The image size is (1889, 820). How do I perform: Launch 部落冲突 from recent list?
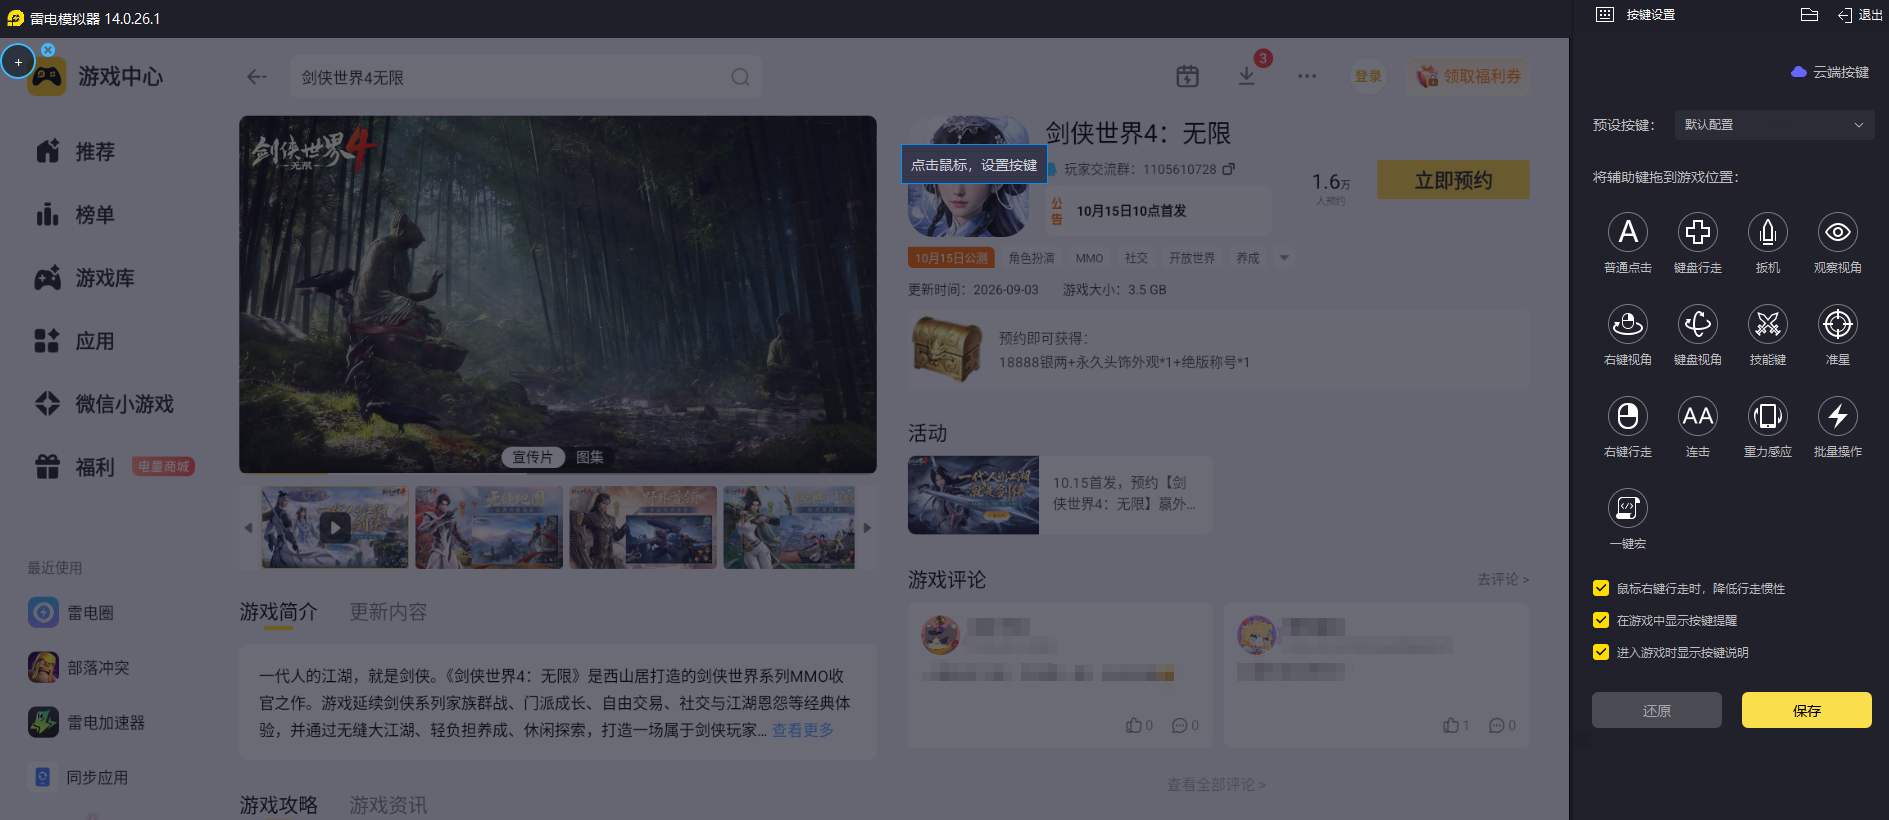tap(79, 667)
